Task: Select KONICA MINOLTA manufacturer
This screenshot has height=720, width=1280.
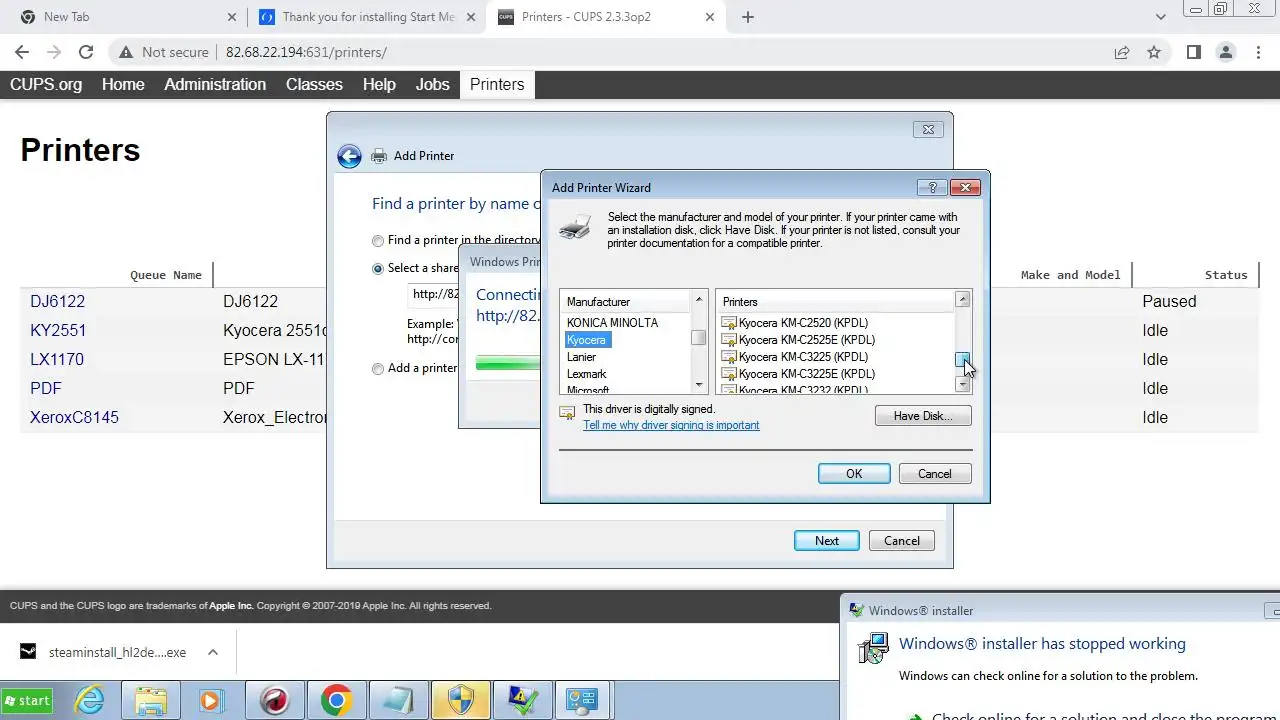Action: point(612,323)
